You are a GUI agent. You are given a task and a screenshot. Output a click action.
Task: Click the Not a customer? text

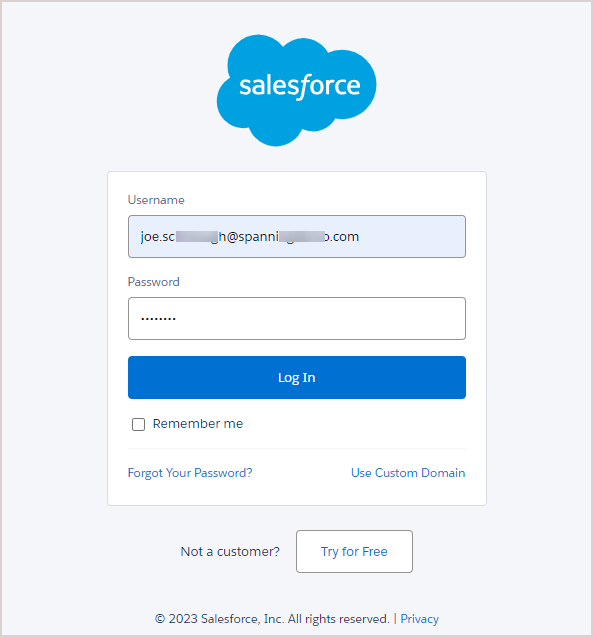tap(230, 551)
